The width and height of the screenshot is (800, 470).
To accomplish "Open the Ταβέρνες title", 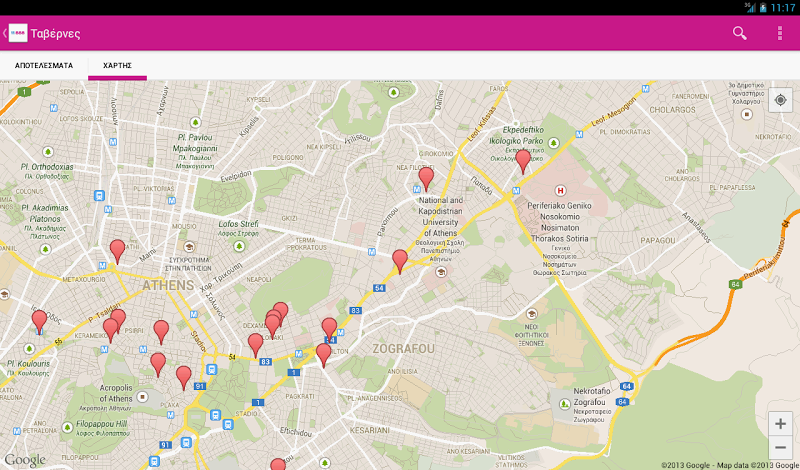I will click(x=55, y=34).
